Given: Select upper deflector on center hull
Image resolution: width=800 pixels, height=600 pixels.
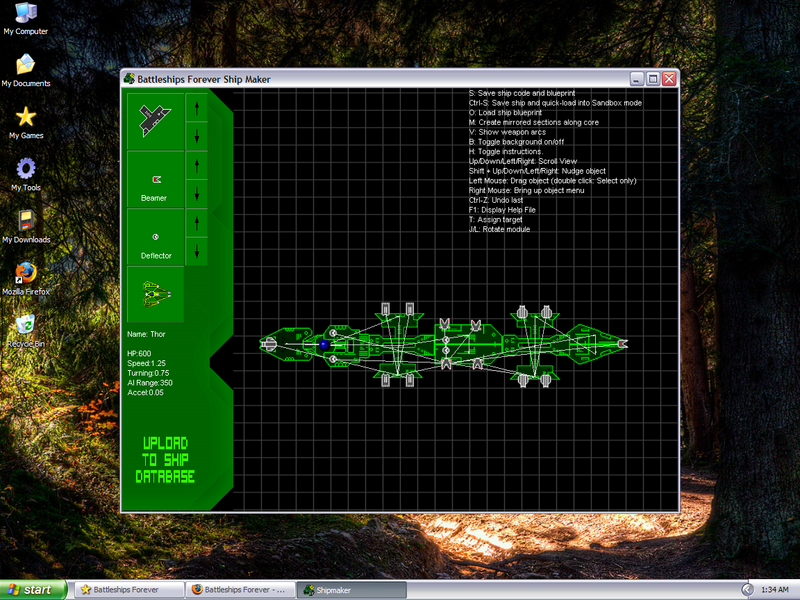Looking at the screenshot, I should pyautogui.click(x=445, y=340).
